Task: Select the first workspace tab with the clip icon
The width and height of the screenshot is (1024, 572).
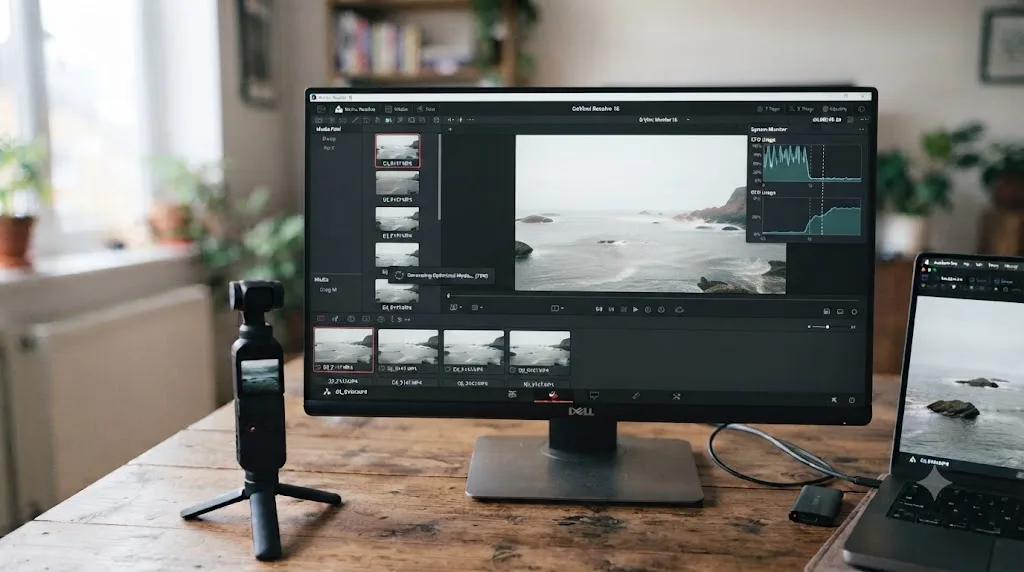Action: pyautogui.click(x=355, y=109)
